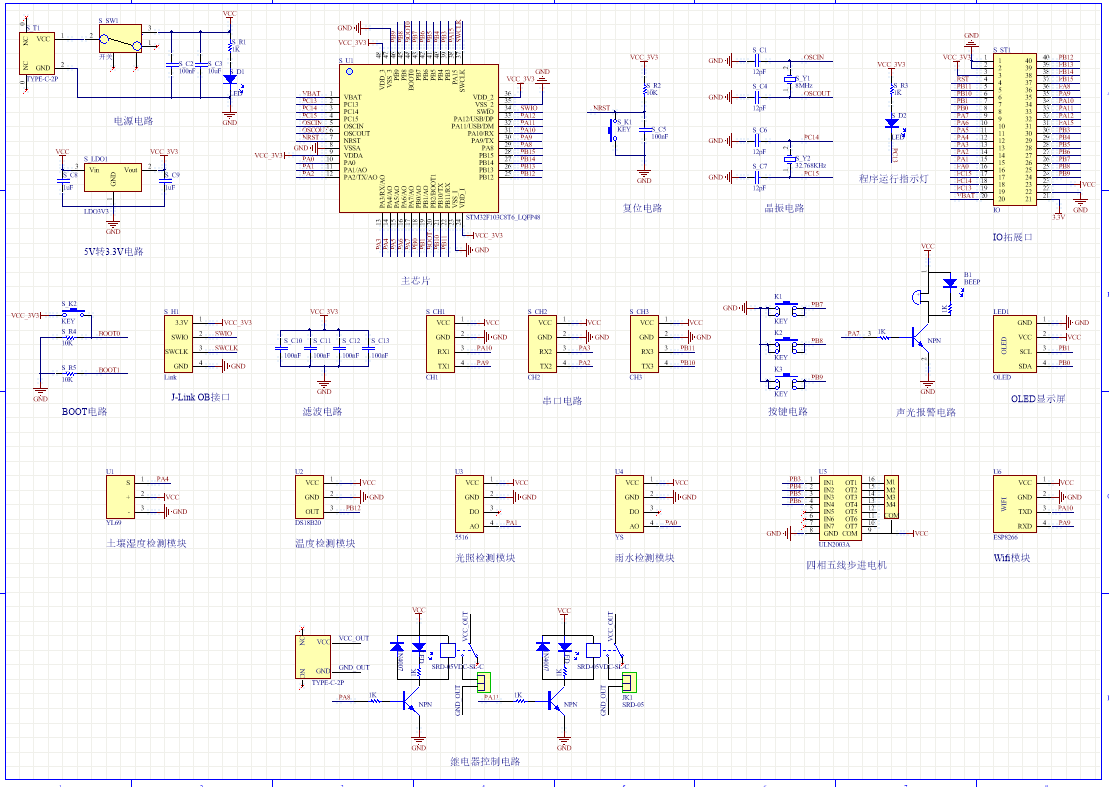Select the NPN transistor in the alarm circuit
This screenshot has height=787, width=1109.
(919, 338)
